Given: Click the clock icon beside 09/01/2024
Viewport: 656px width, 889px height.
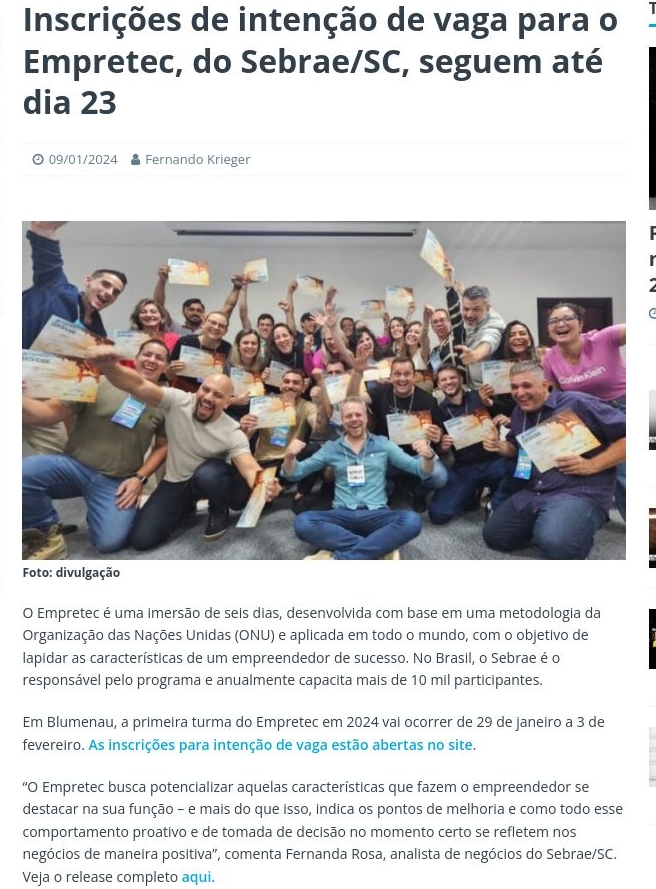Looking at the screenshot, I should pyautogui.click(x=37, y=159).
